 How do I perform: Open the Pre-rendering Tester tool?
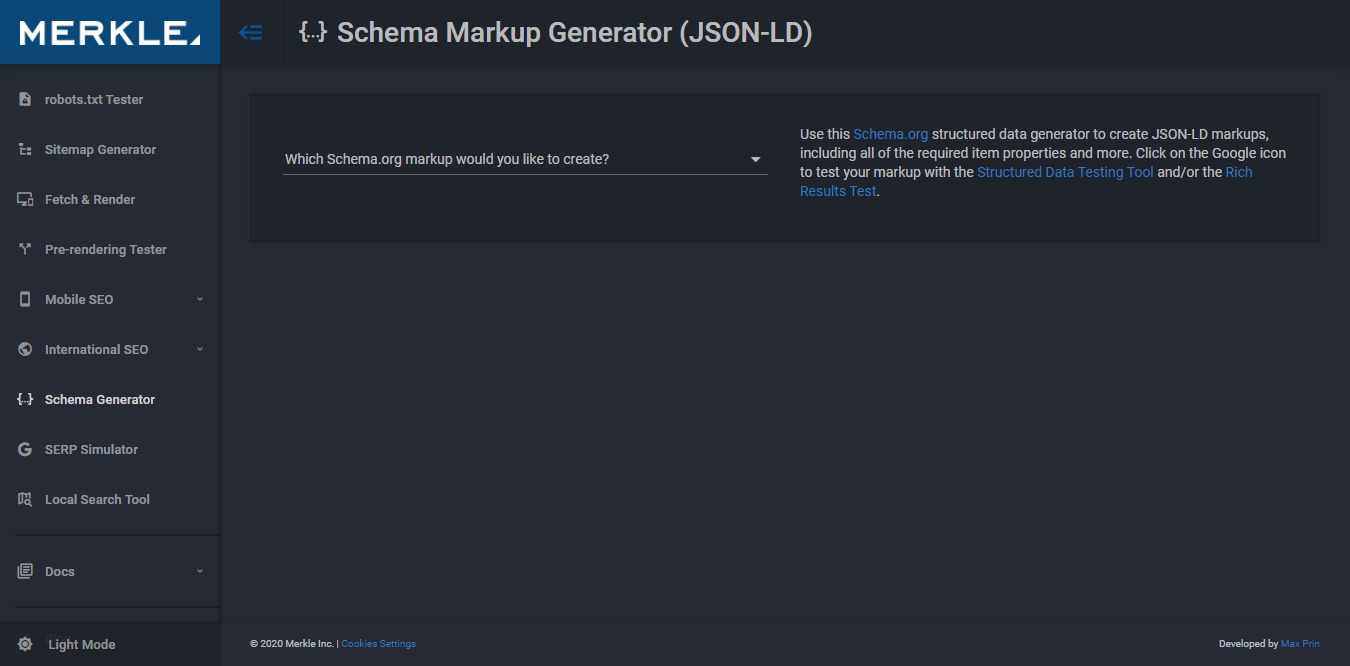105,249
